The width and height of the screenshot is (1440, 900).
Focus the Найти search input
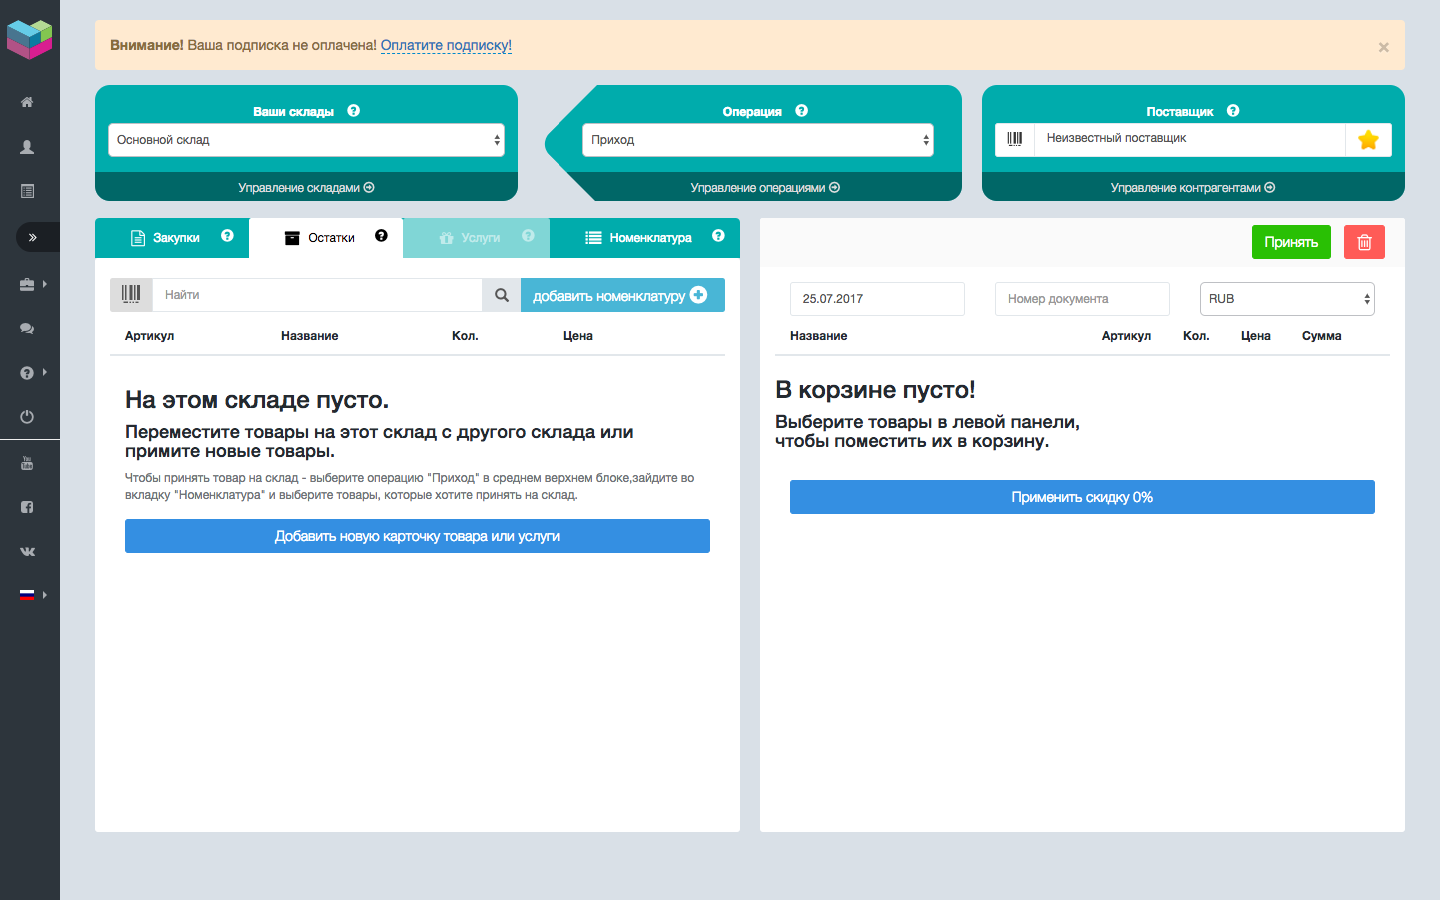click(317, 295)
